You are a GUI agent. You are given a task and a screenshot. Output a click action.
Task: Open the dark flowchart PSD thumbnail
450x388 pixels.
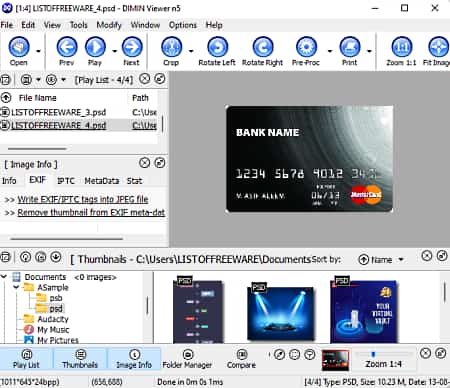coord(198,311)
